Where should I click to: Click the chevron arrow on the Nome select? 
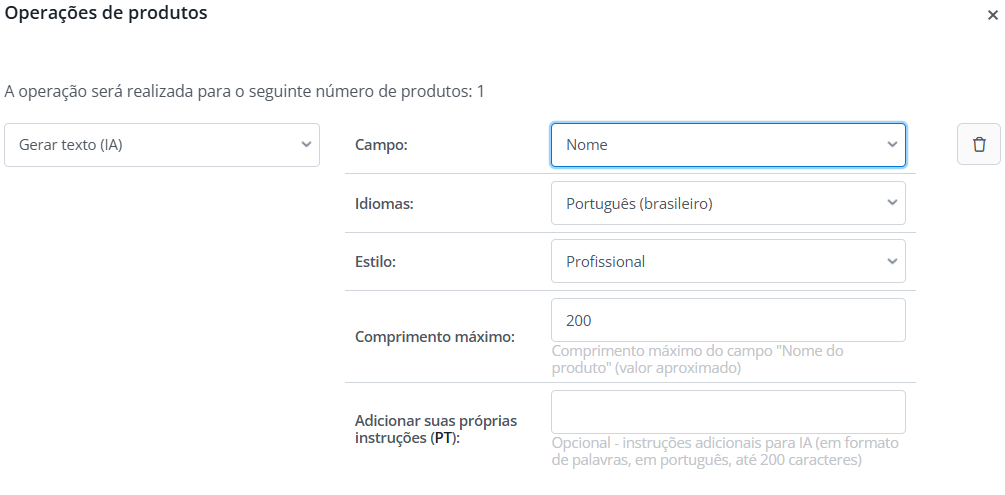click(x=892, y=145)
